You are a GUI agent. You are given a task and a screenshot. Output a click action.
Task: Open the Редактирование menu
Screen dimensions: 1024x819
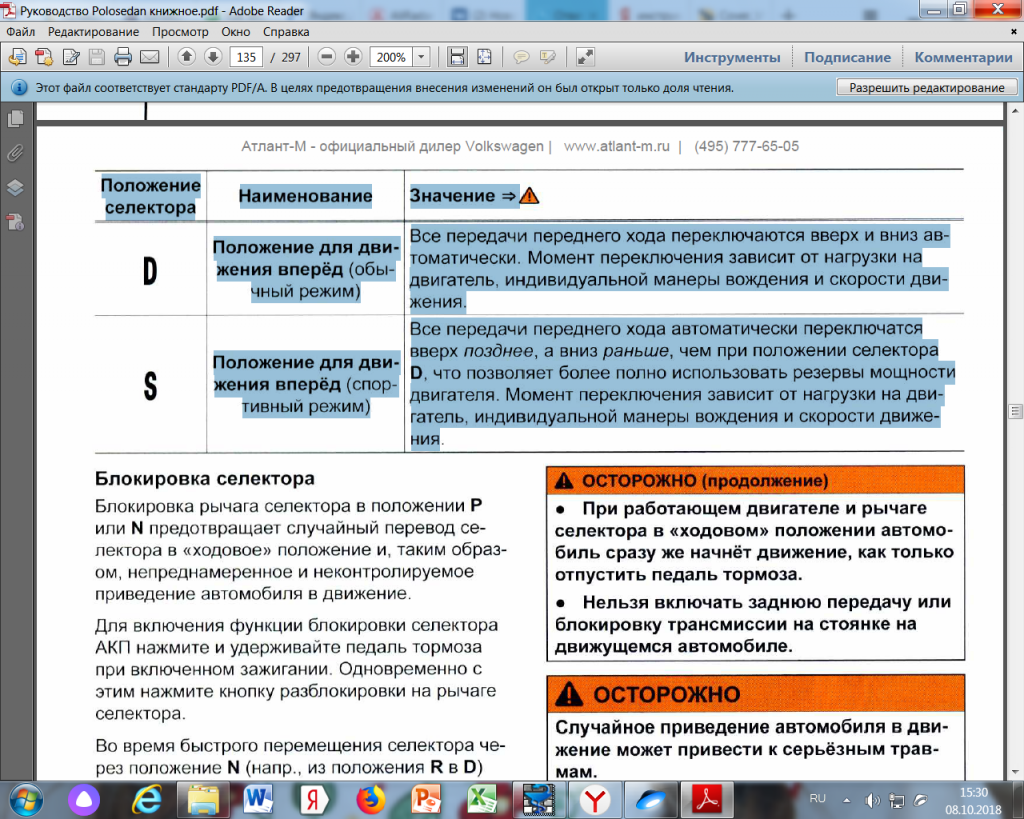pos(92,31)
